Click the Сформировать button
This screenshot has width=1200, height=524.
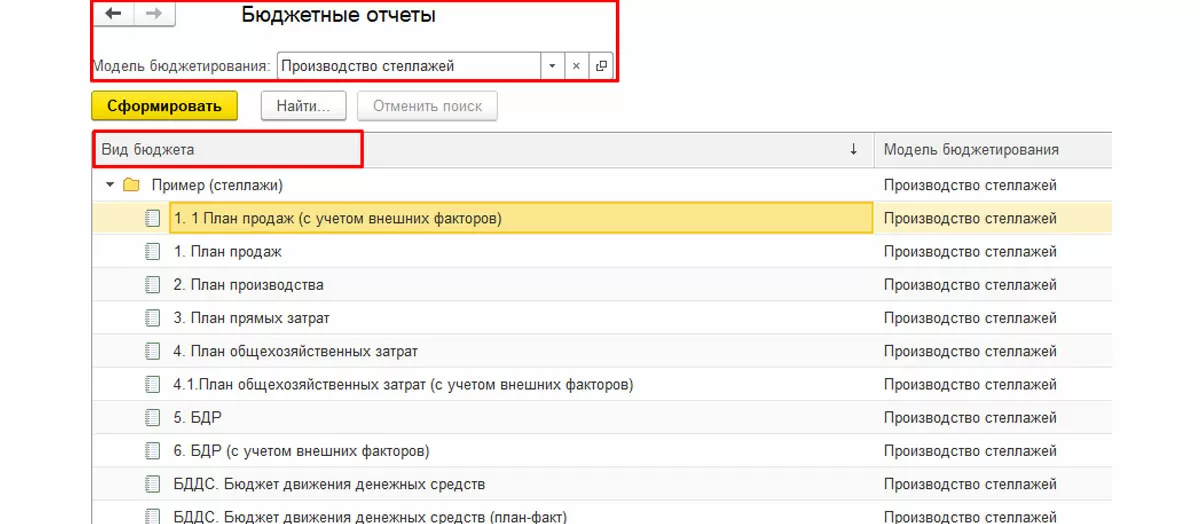coord(164,106)
